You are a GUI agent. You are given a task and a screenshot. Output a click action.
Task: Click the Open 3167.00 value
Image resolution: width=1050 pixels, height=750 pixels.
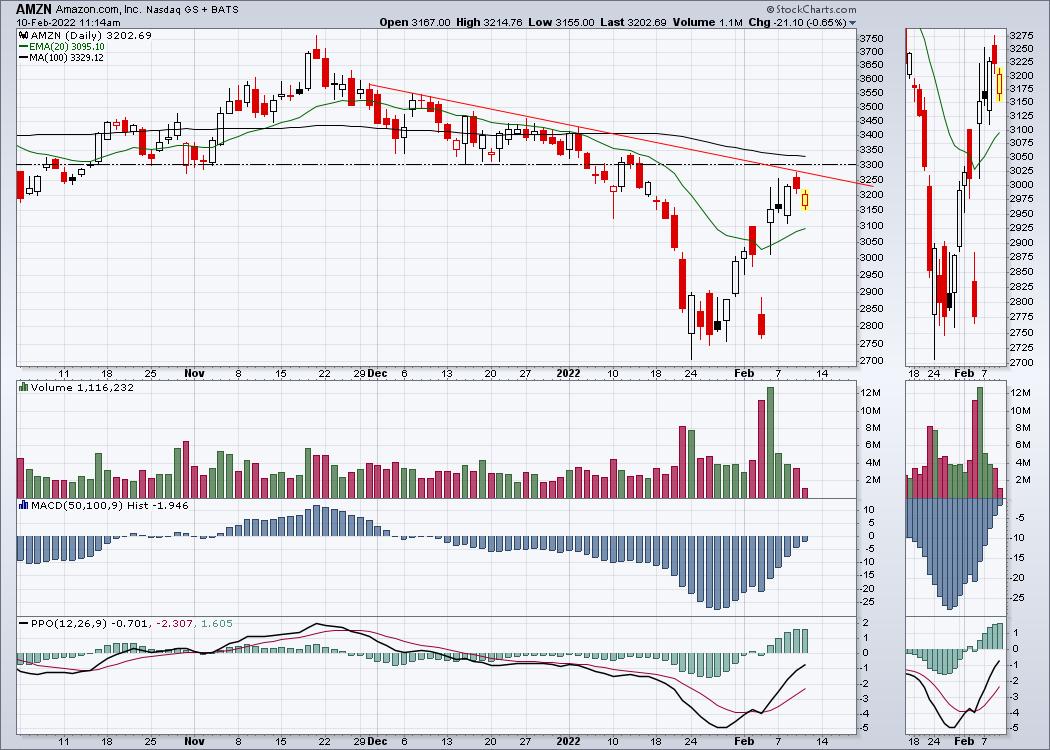click(x=415, y=22)
